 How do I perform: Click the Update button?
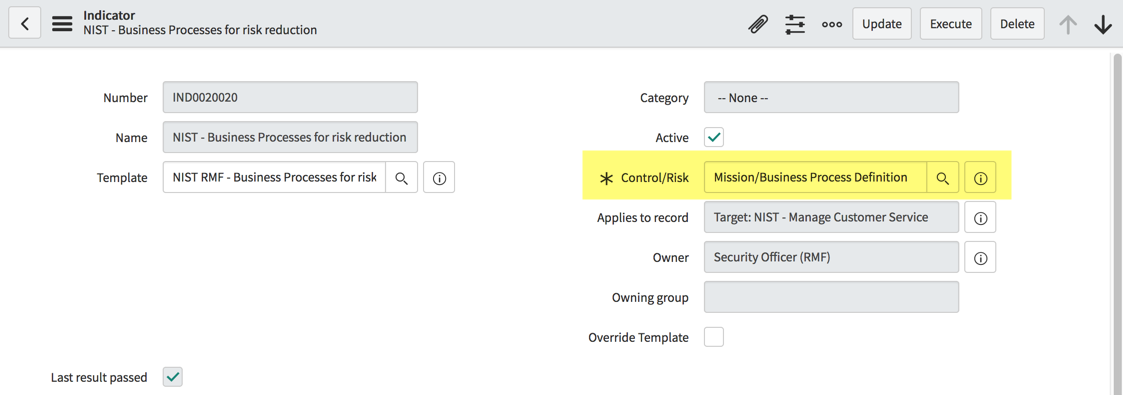(x=882, y=24)
